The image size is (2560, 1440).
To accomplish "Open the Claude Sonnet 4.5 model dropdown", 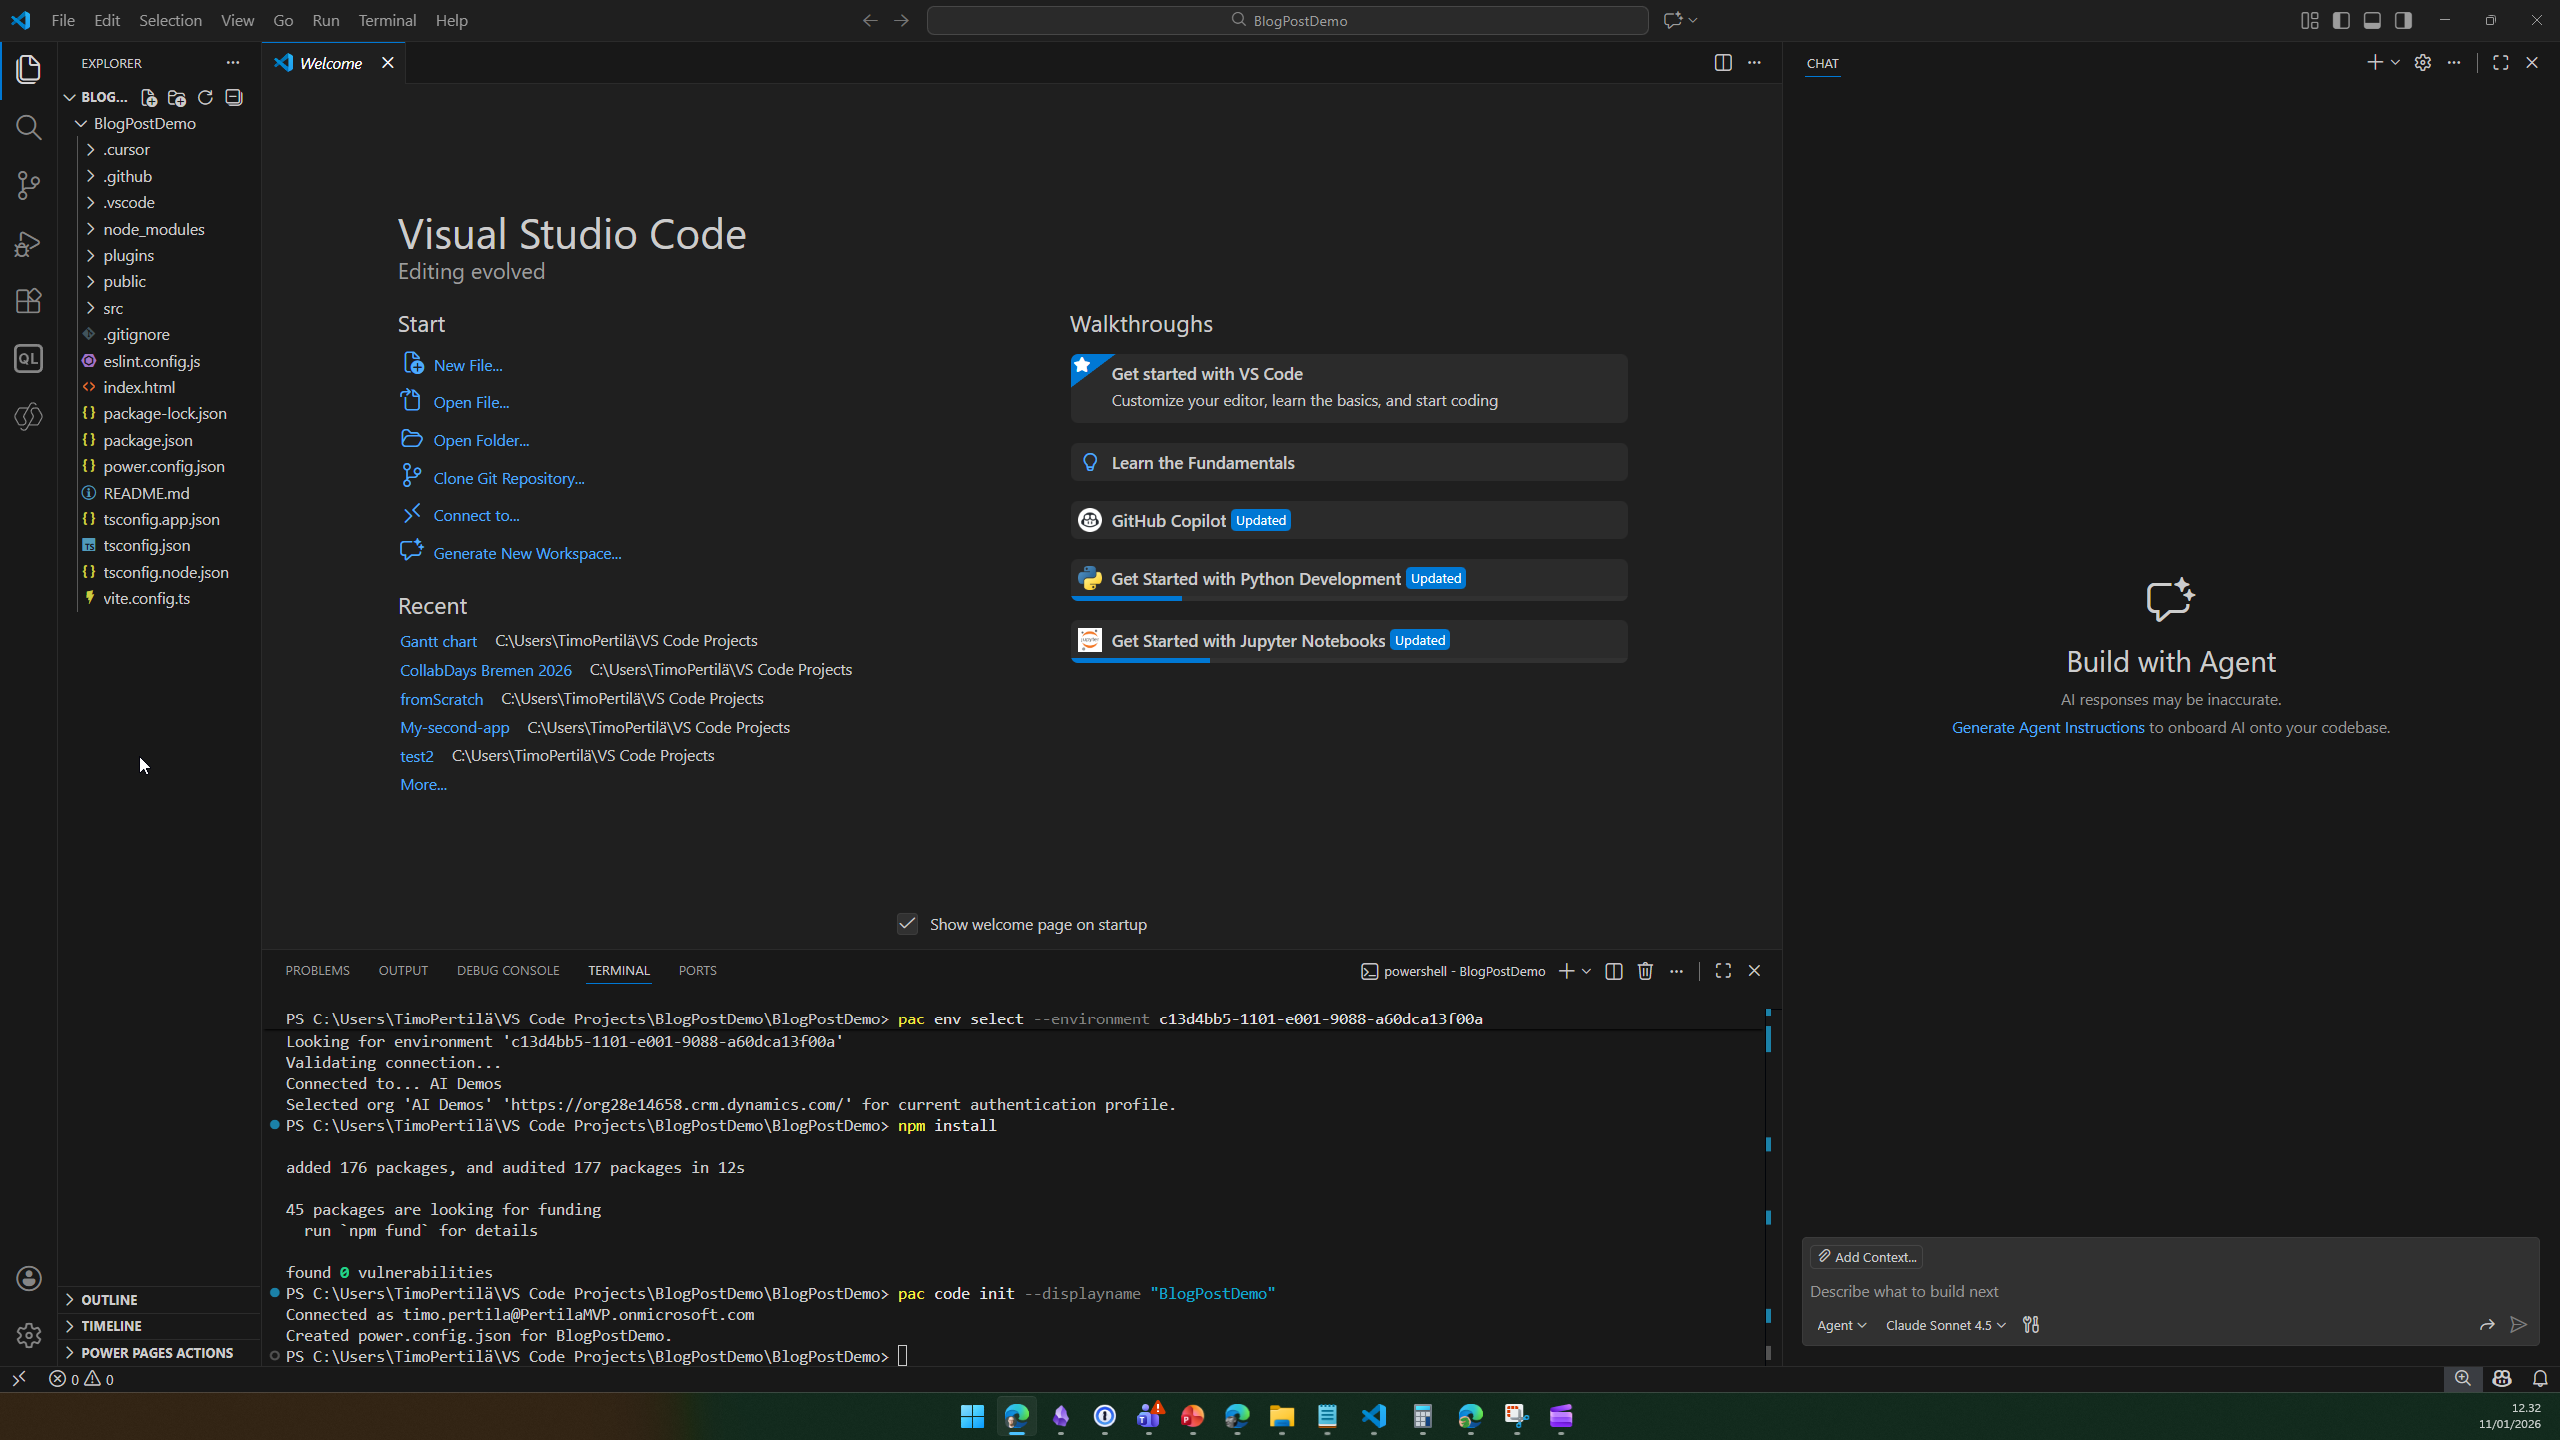I will coord(1945,1325).
